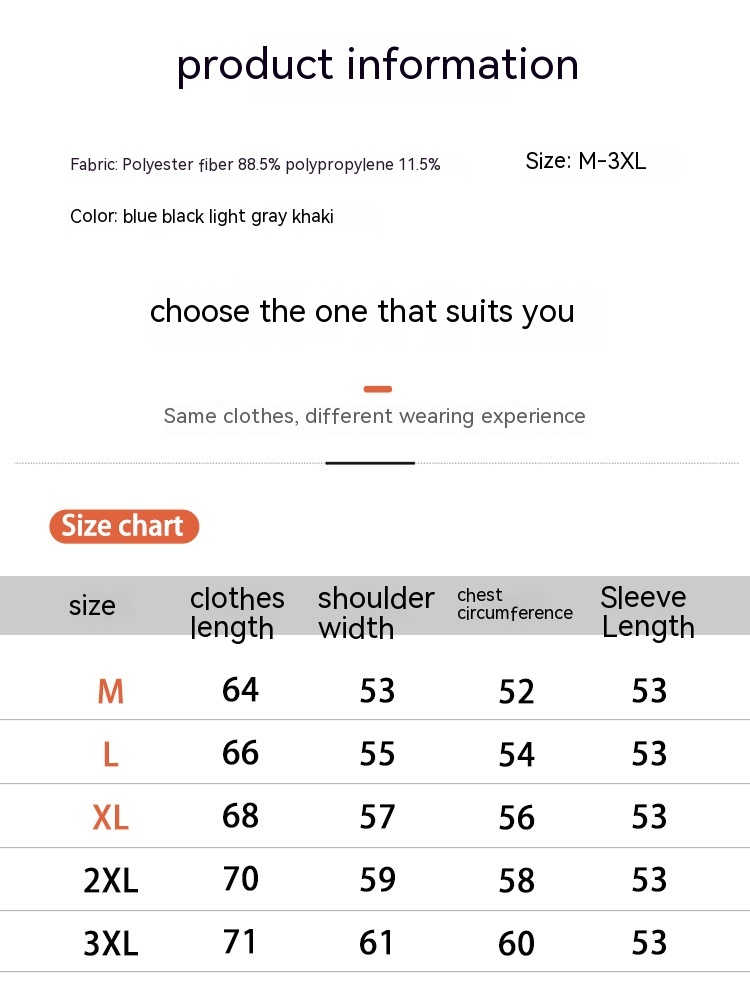The height and width of the screenshot is (1008, 750).
Task: Pick the orange XL size label
Action: 110,818
